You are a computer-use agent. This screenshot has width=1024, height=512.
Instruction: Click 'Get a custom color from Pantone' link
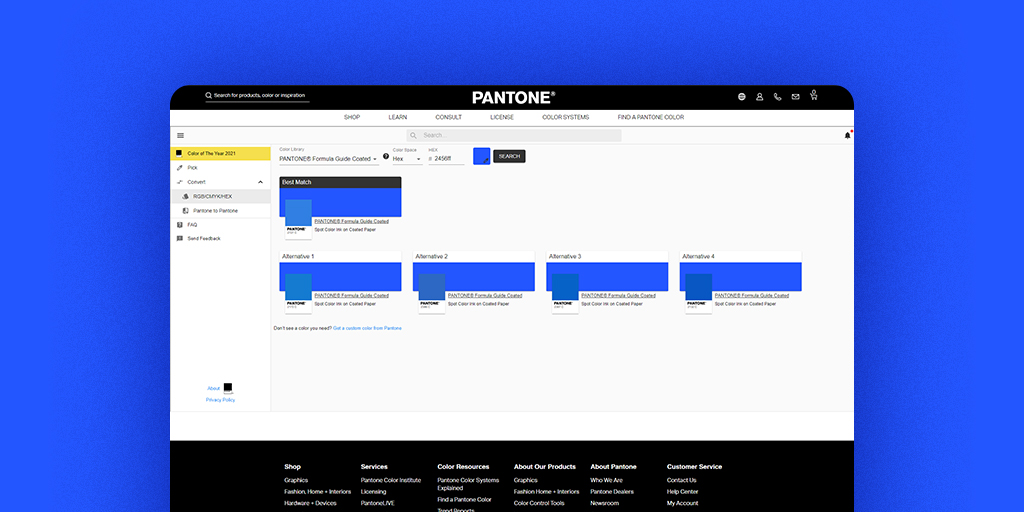(367, 328)
